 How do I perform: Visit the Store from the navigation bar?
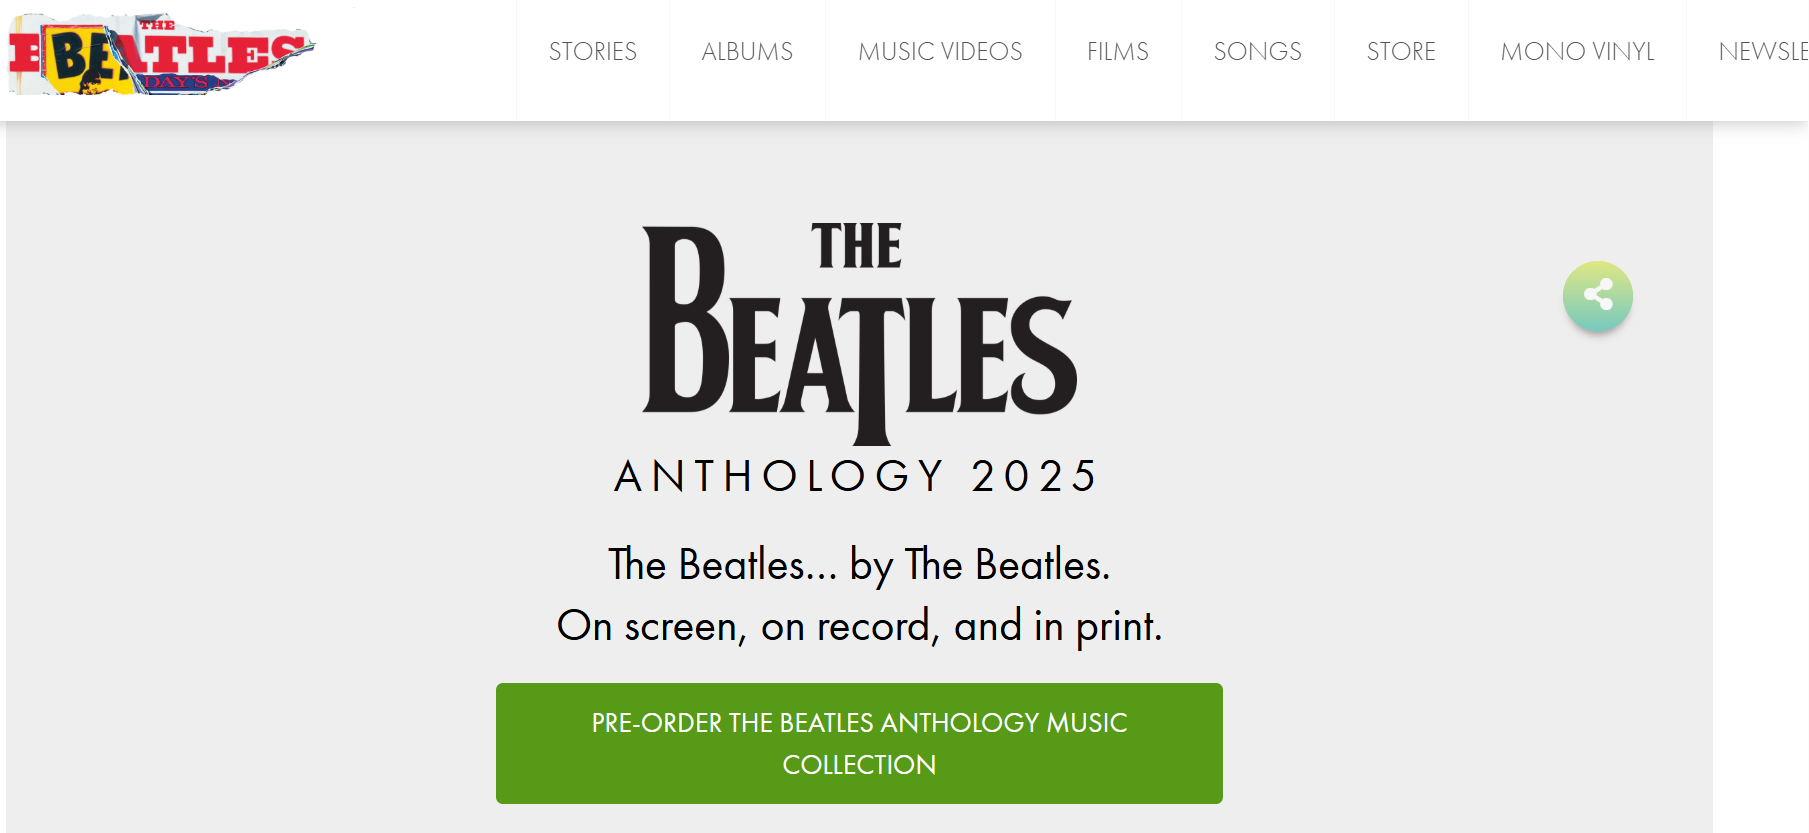pos(1400,52)
